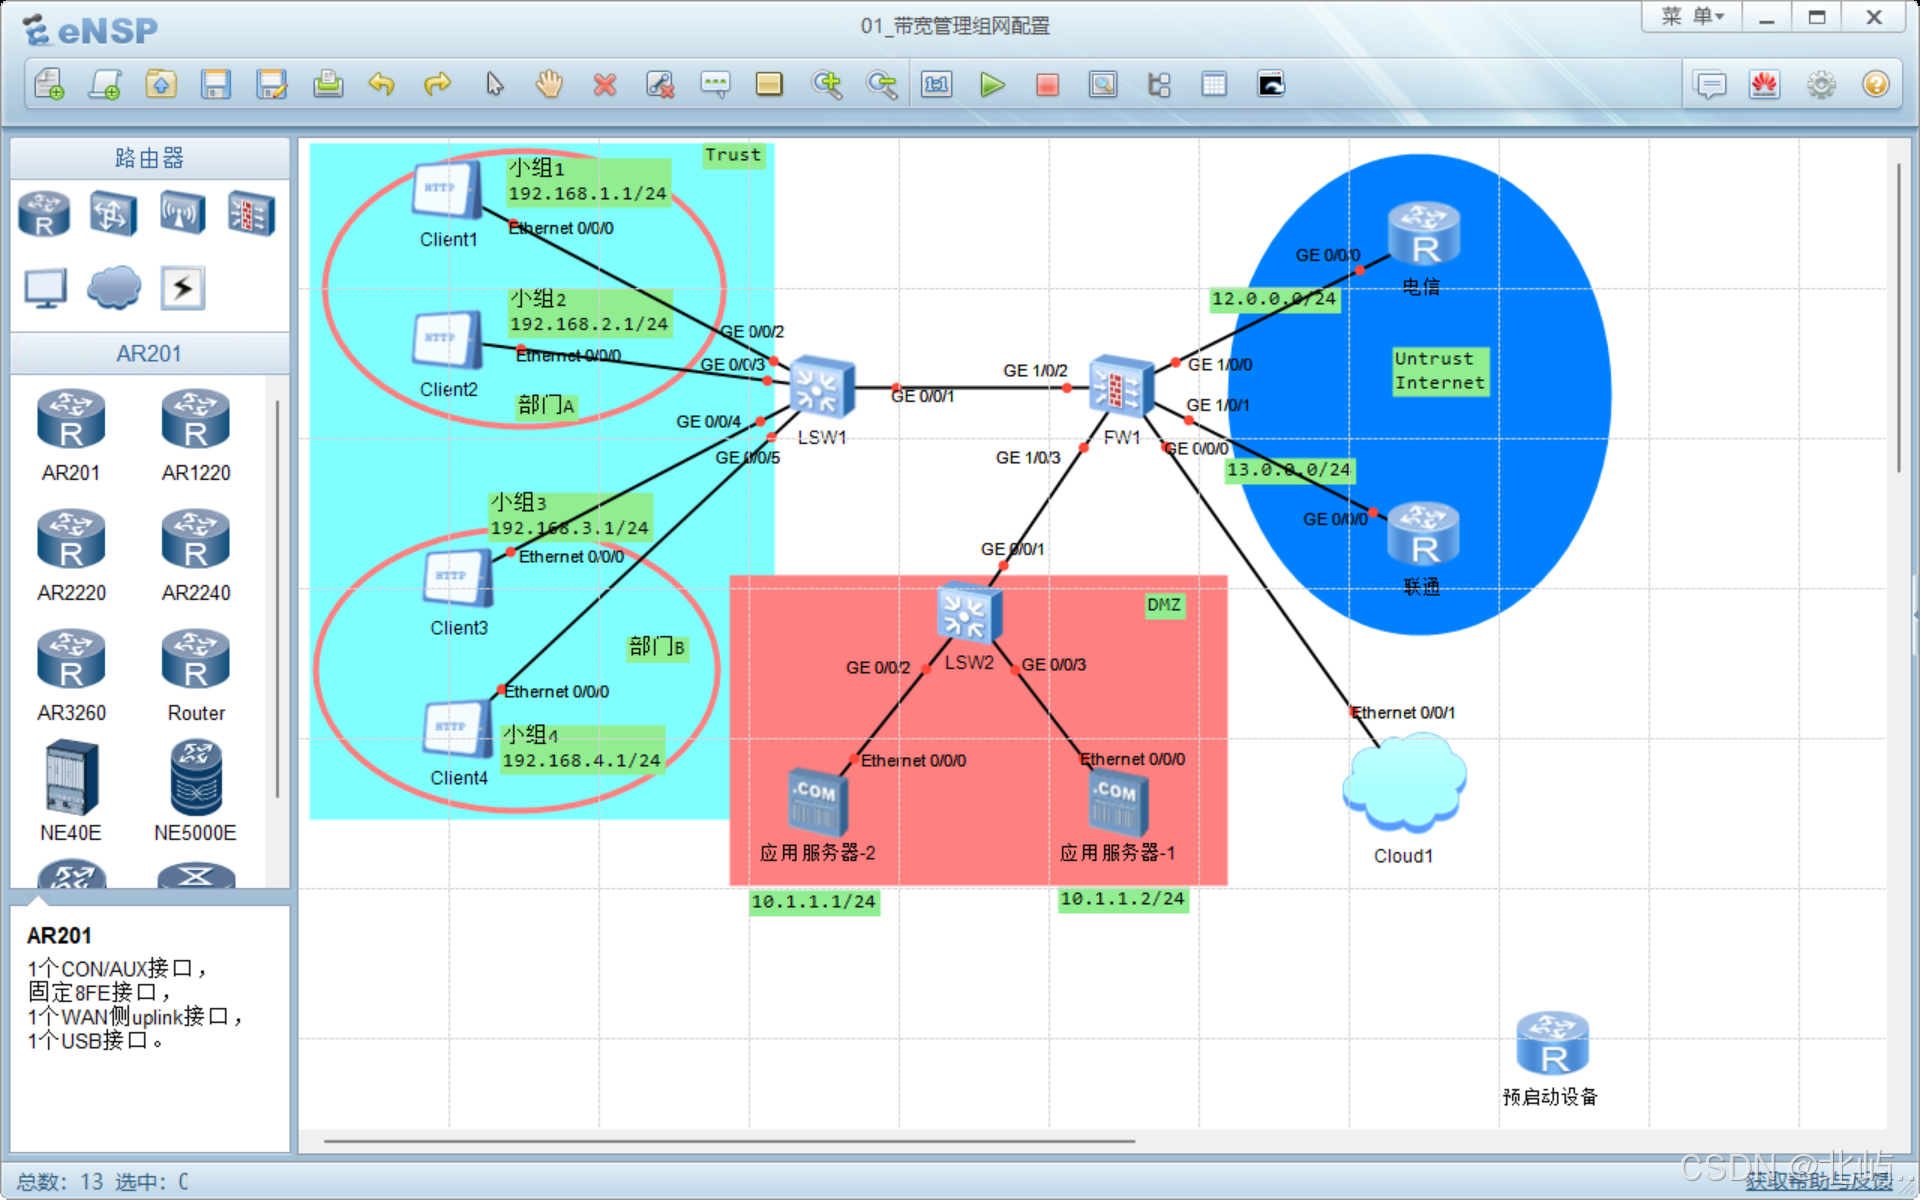This screenshot has width=1920, height=1200.
Task: Click the zoom in magnifier icon
Action: point(827,85)
